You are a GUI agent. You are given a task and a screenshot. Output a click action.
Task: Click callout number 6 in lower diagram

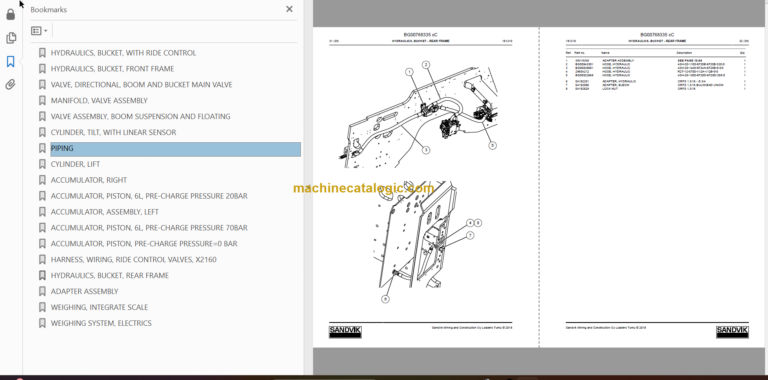385,299
